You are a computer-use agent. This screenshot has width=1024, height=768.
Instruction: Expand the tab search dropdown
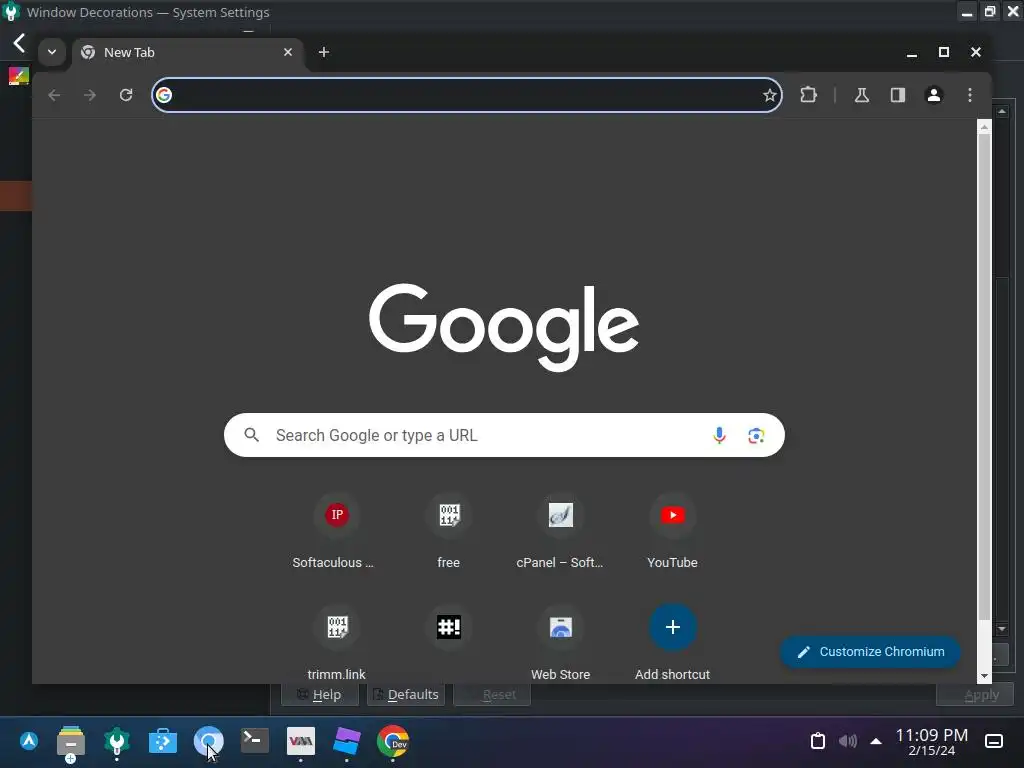[x=52, y=52]
